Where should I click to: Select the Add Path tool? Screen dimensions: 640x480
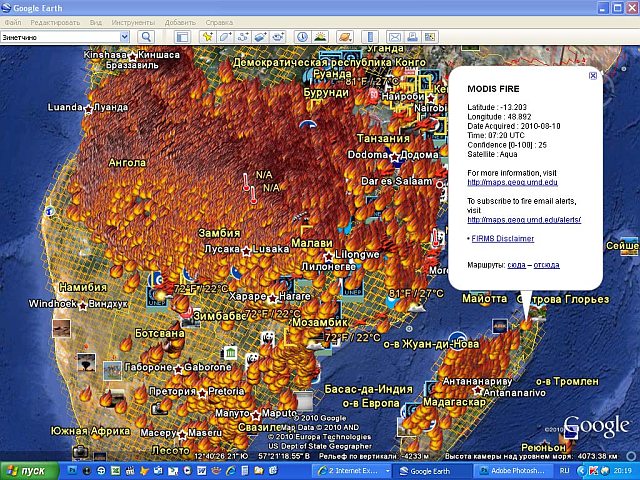tap(243, 37)
